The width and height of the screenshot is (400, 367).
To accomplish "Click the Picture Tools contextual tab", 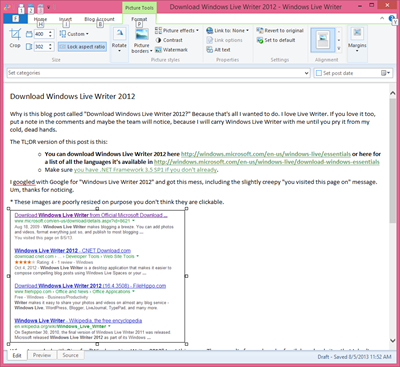I will tap(139, 8).
